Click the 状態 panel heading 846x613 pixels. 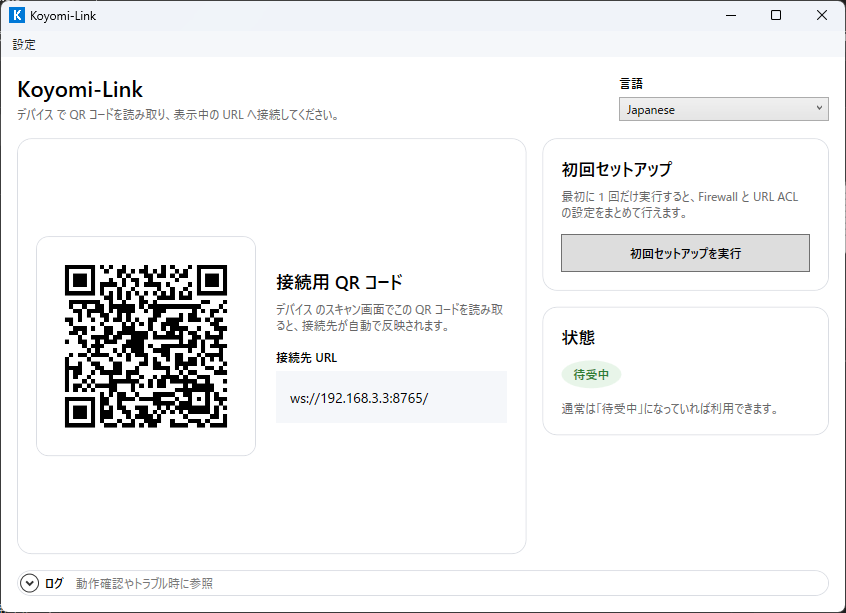(578, 338)
